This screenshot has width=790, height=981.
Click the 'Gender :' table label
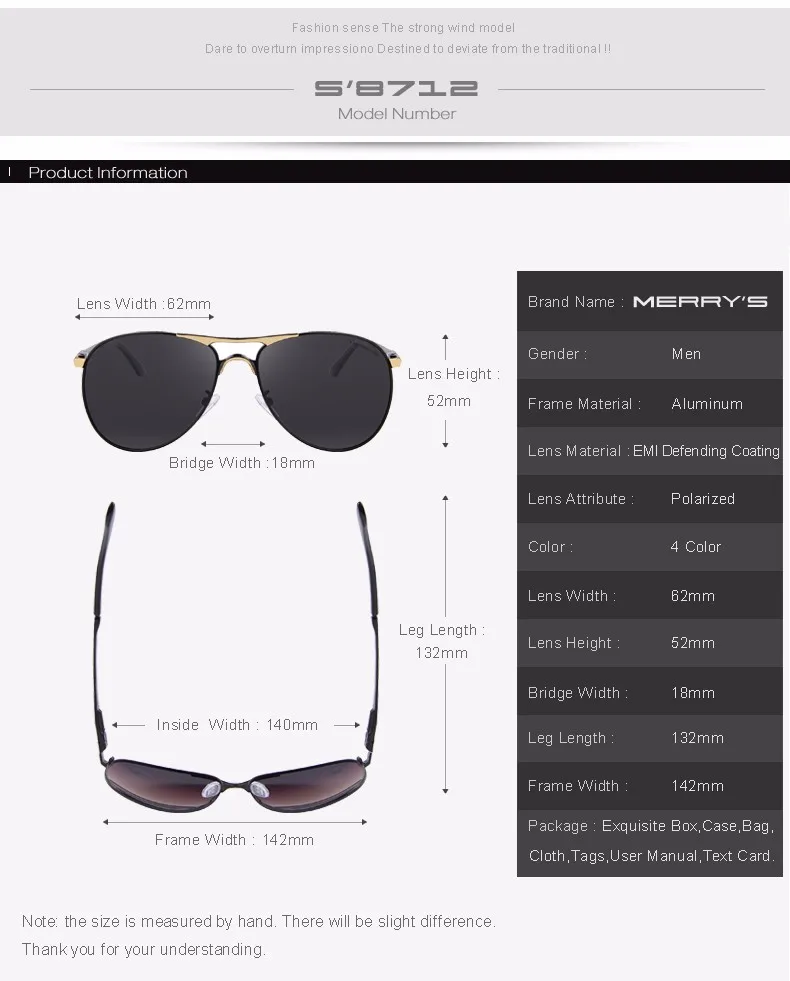coord(557,354)
